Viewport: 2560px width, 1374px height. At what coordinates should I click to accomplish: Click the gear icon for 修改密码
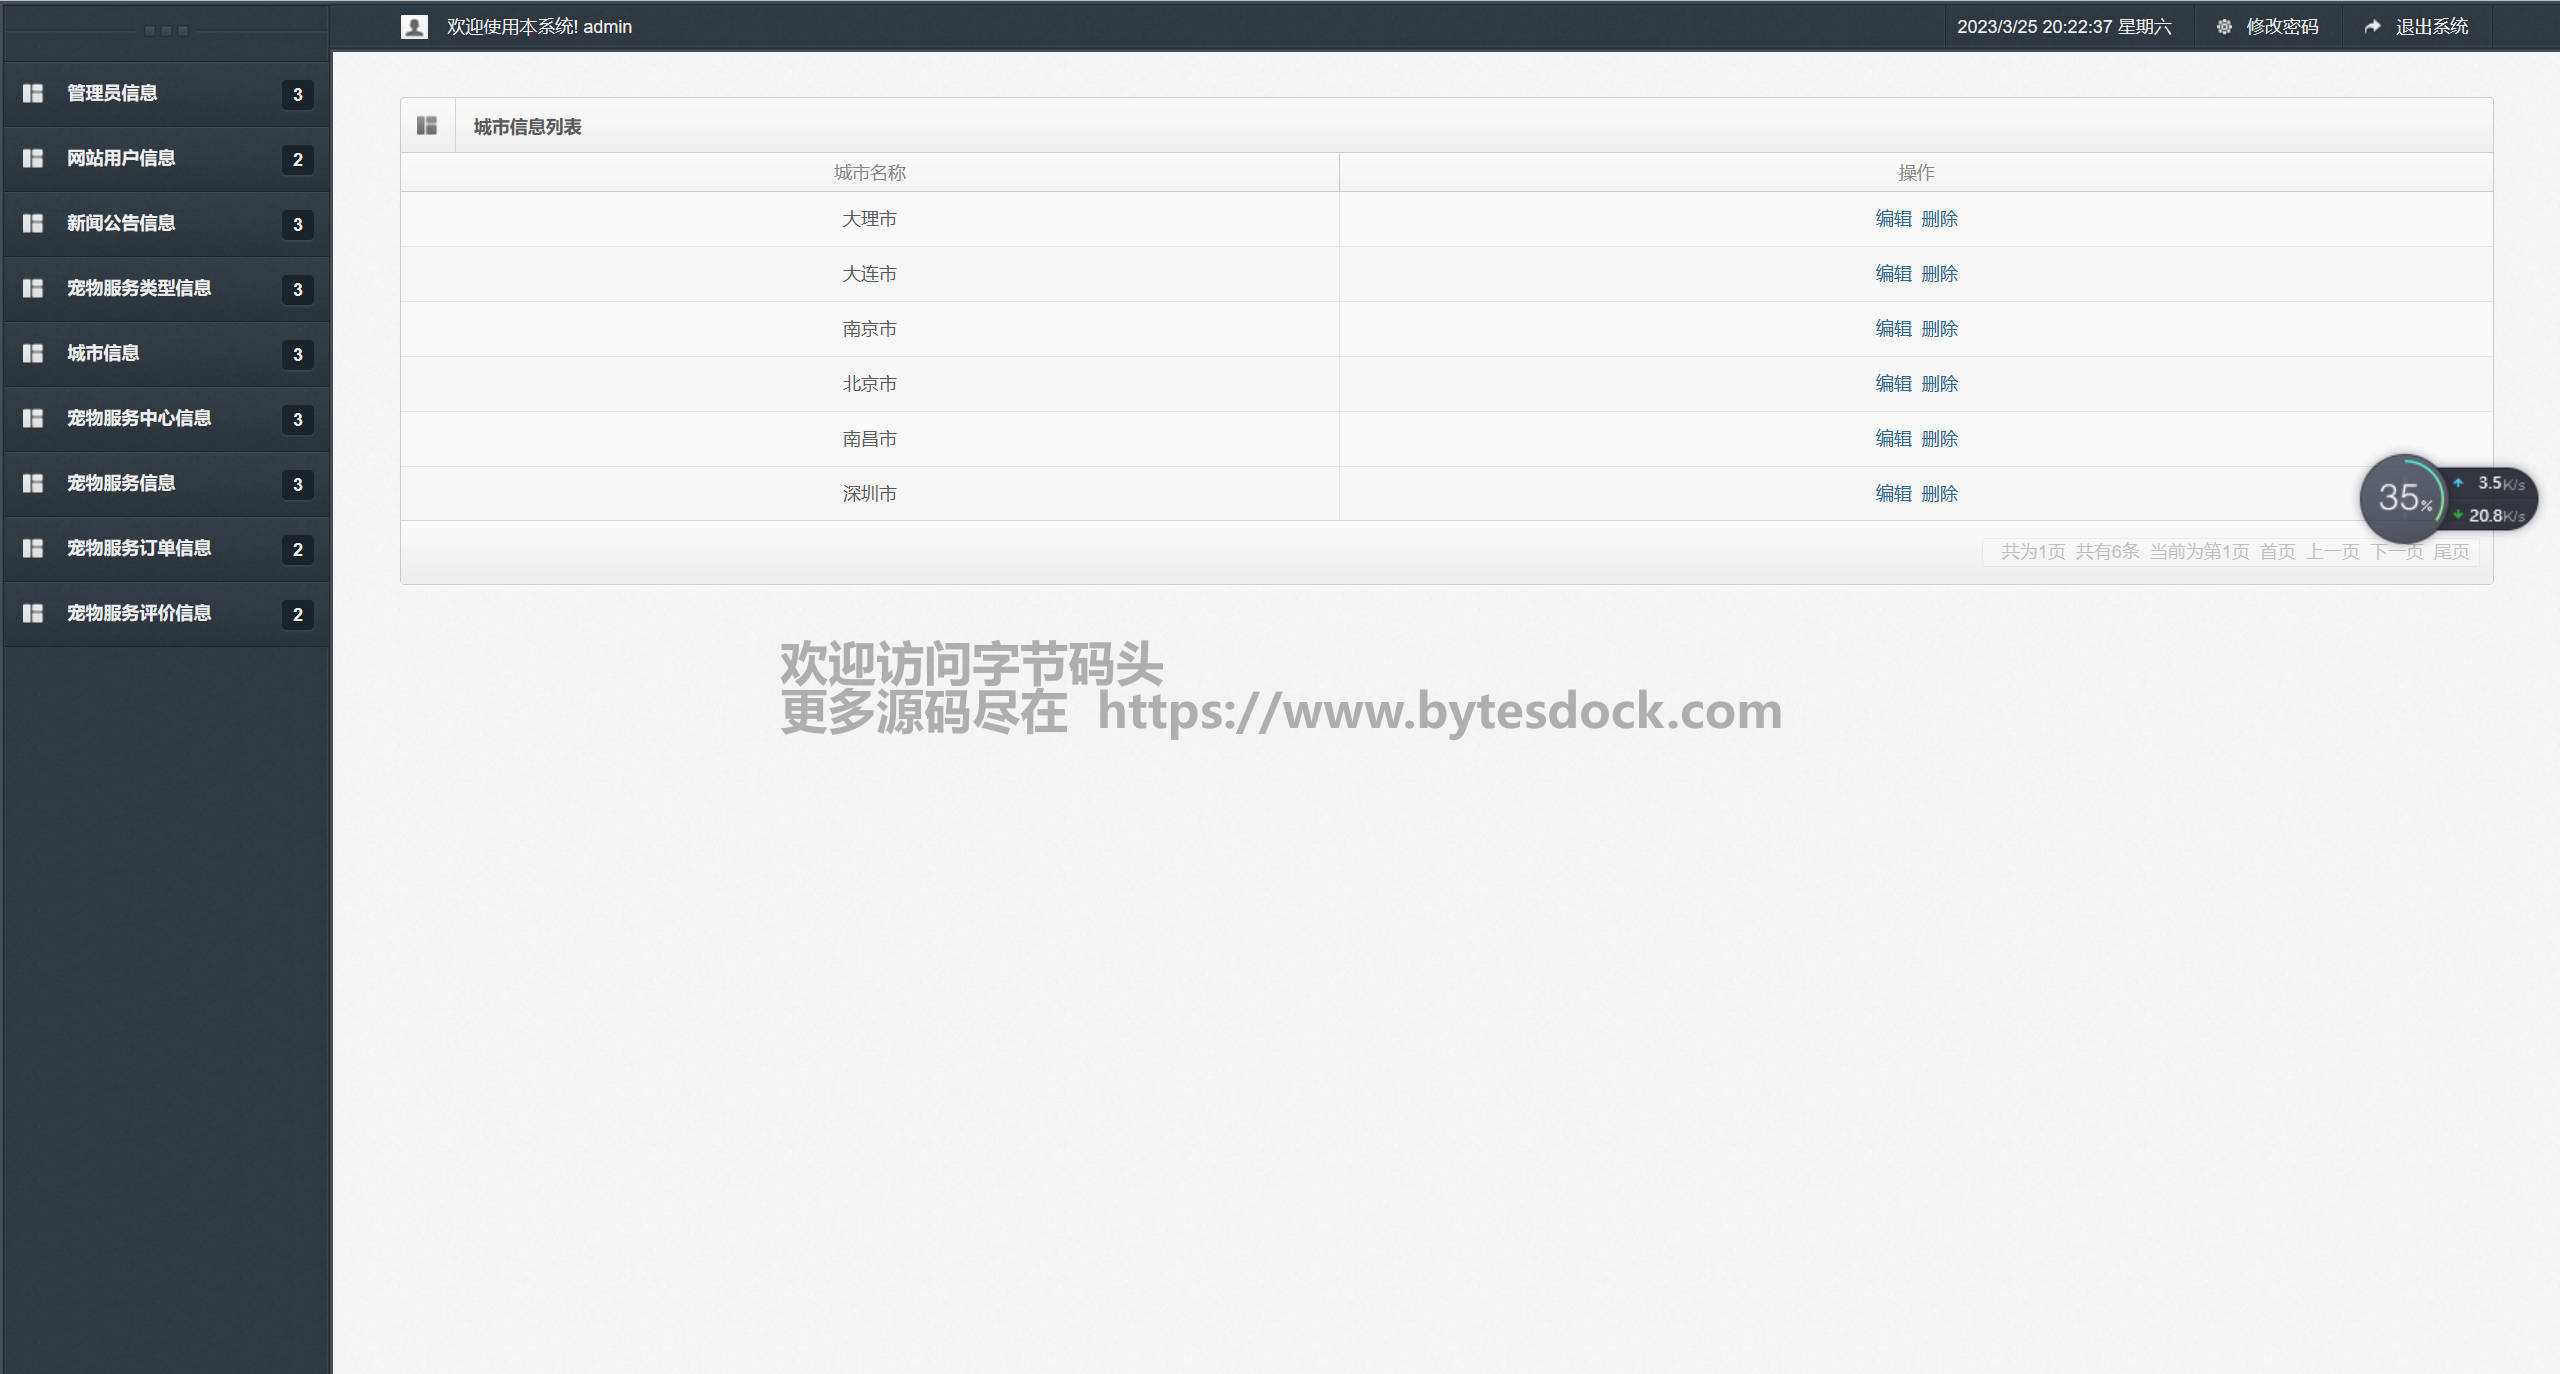pyautogui.click(x=2224, y=27)
